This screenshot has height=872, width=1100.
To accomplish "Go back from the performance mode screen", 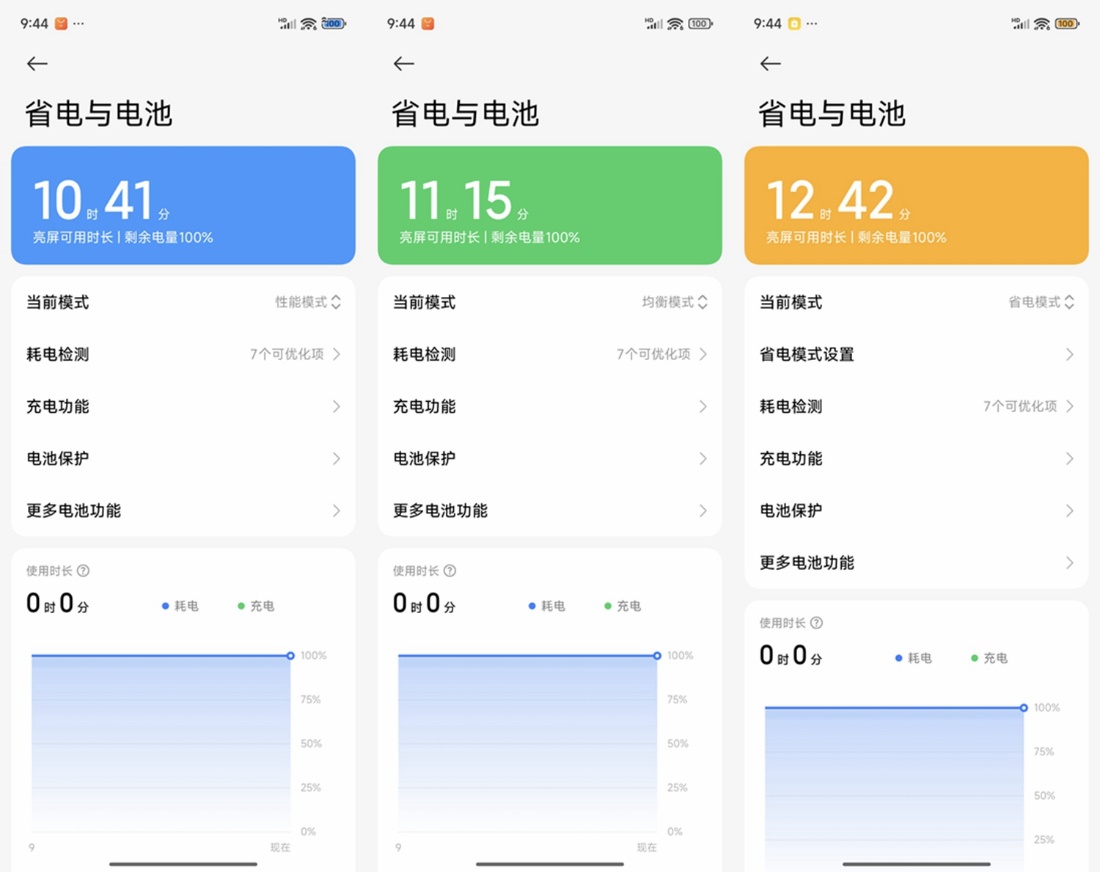I will [x=37, y=64].
